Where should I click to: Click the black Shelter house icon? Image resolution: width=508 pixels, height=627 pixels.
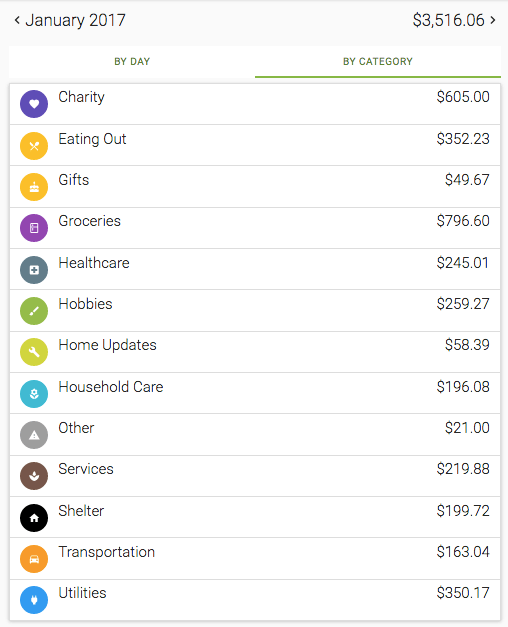[x=34, y=518]
